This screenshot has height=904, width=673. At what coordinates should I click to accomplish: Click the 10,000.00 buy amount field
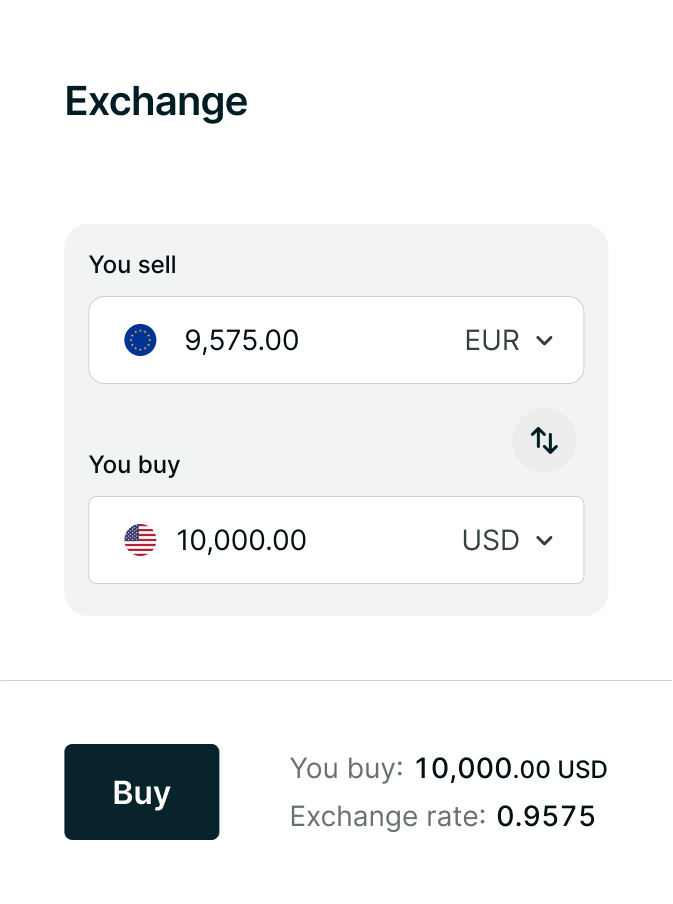click(242, 541)
